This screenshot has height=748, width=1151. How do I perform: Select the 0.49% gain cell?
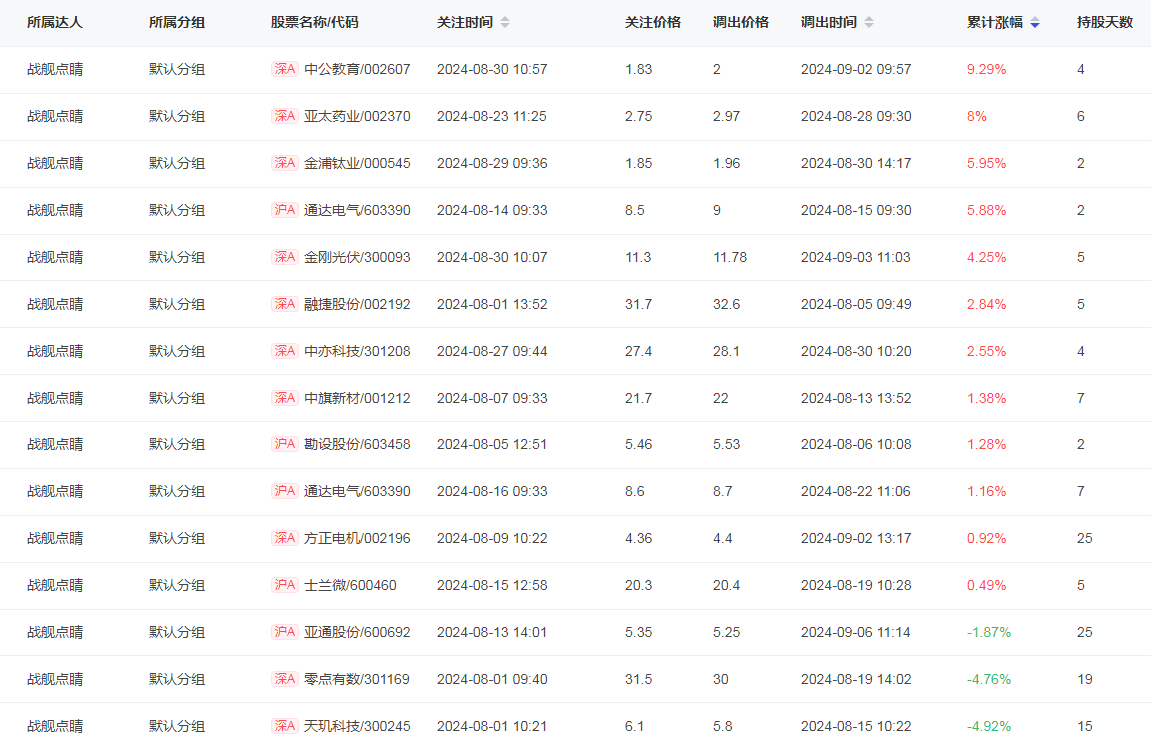pos(987,585)
